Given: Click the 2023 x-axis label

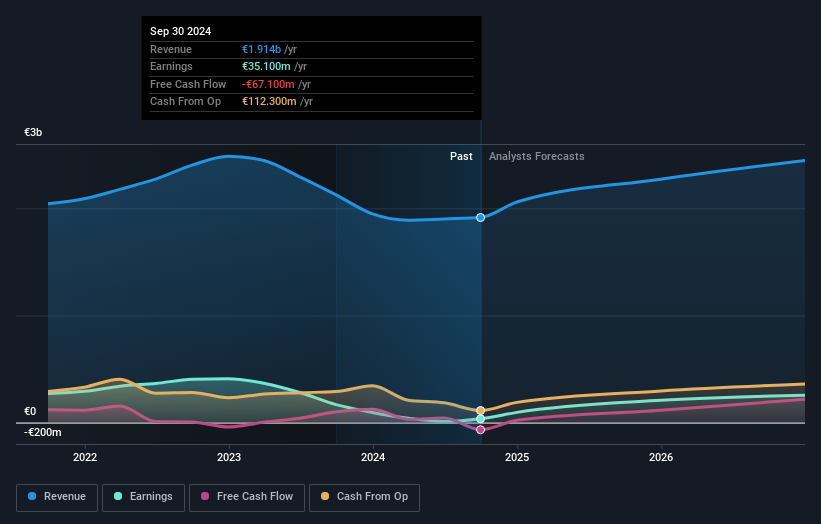Looking at the screenshot, I should coord(229,458).
